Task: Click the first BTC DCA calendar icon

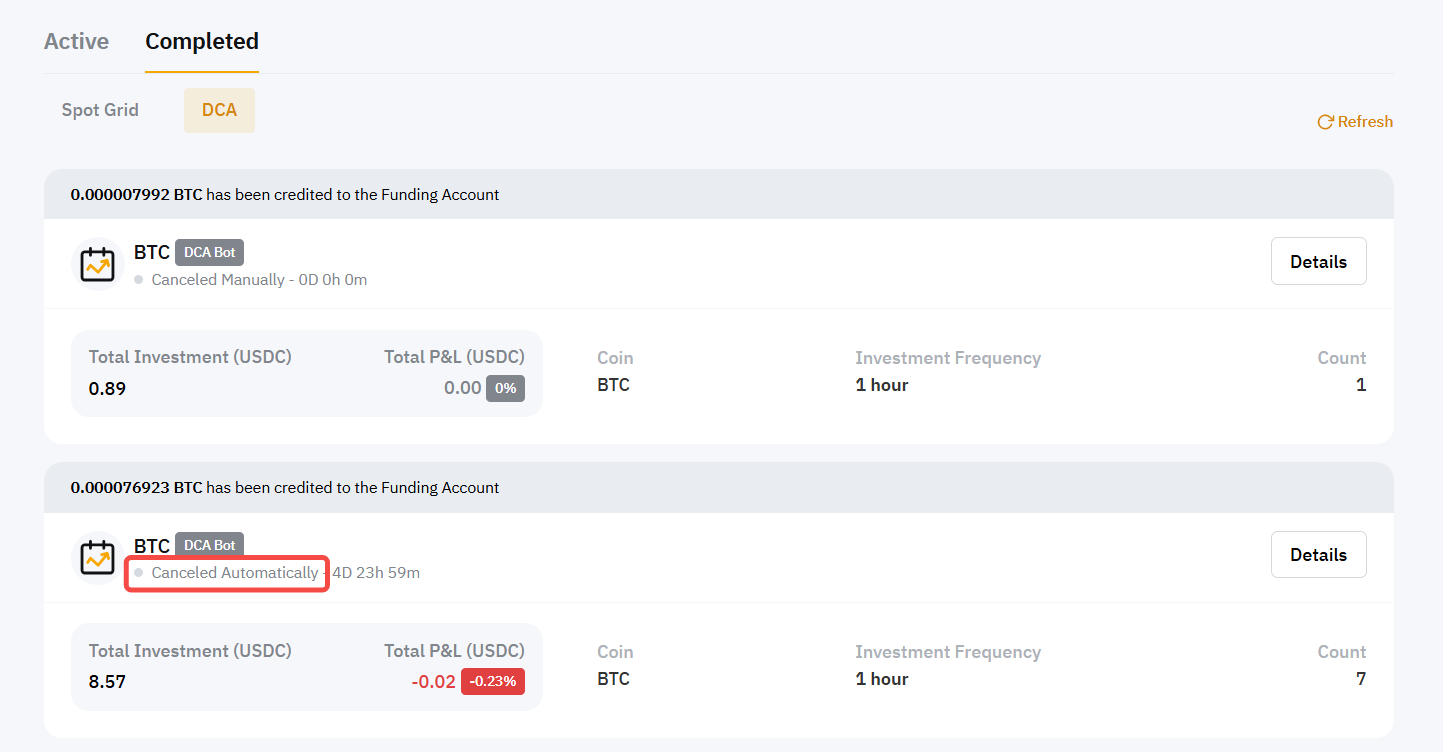Action: pos(97,264)
